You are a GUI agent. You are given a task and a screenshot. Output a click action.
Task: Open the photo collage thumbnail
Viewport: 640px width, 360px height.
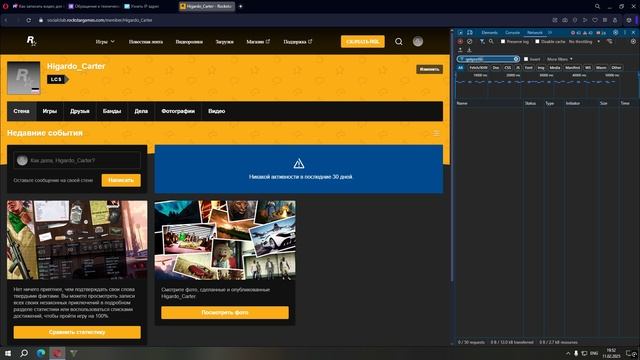[x=225, y=240]
